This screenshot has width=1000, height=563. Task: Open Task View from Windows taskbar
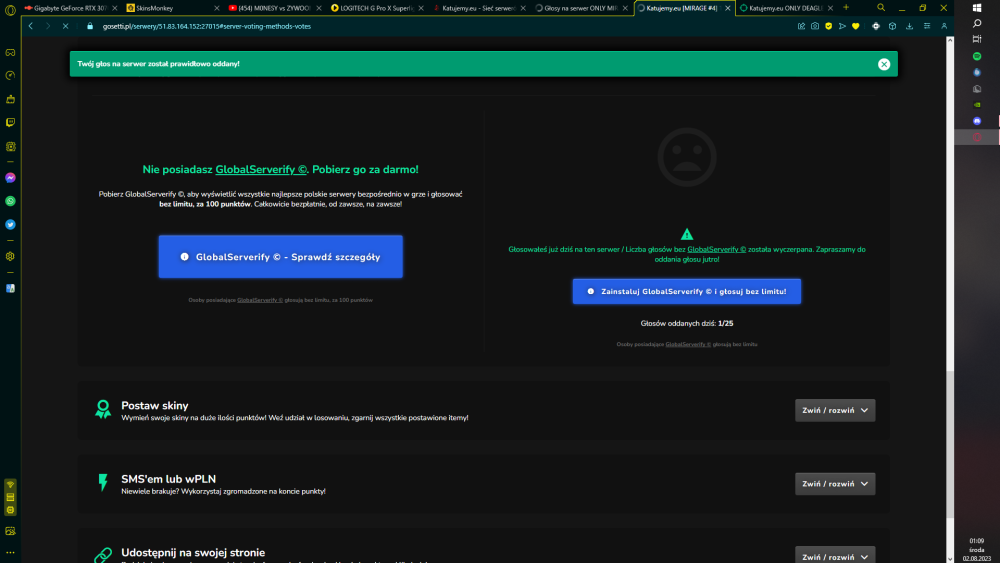point(977,40)
